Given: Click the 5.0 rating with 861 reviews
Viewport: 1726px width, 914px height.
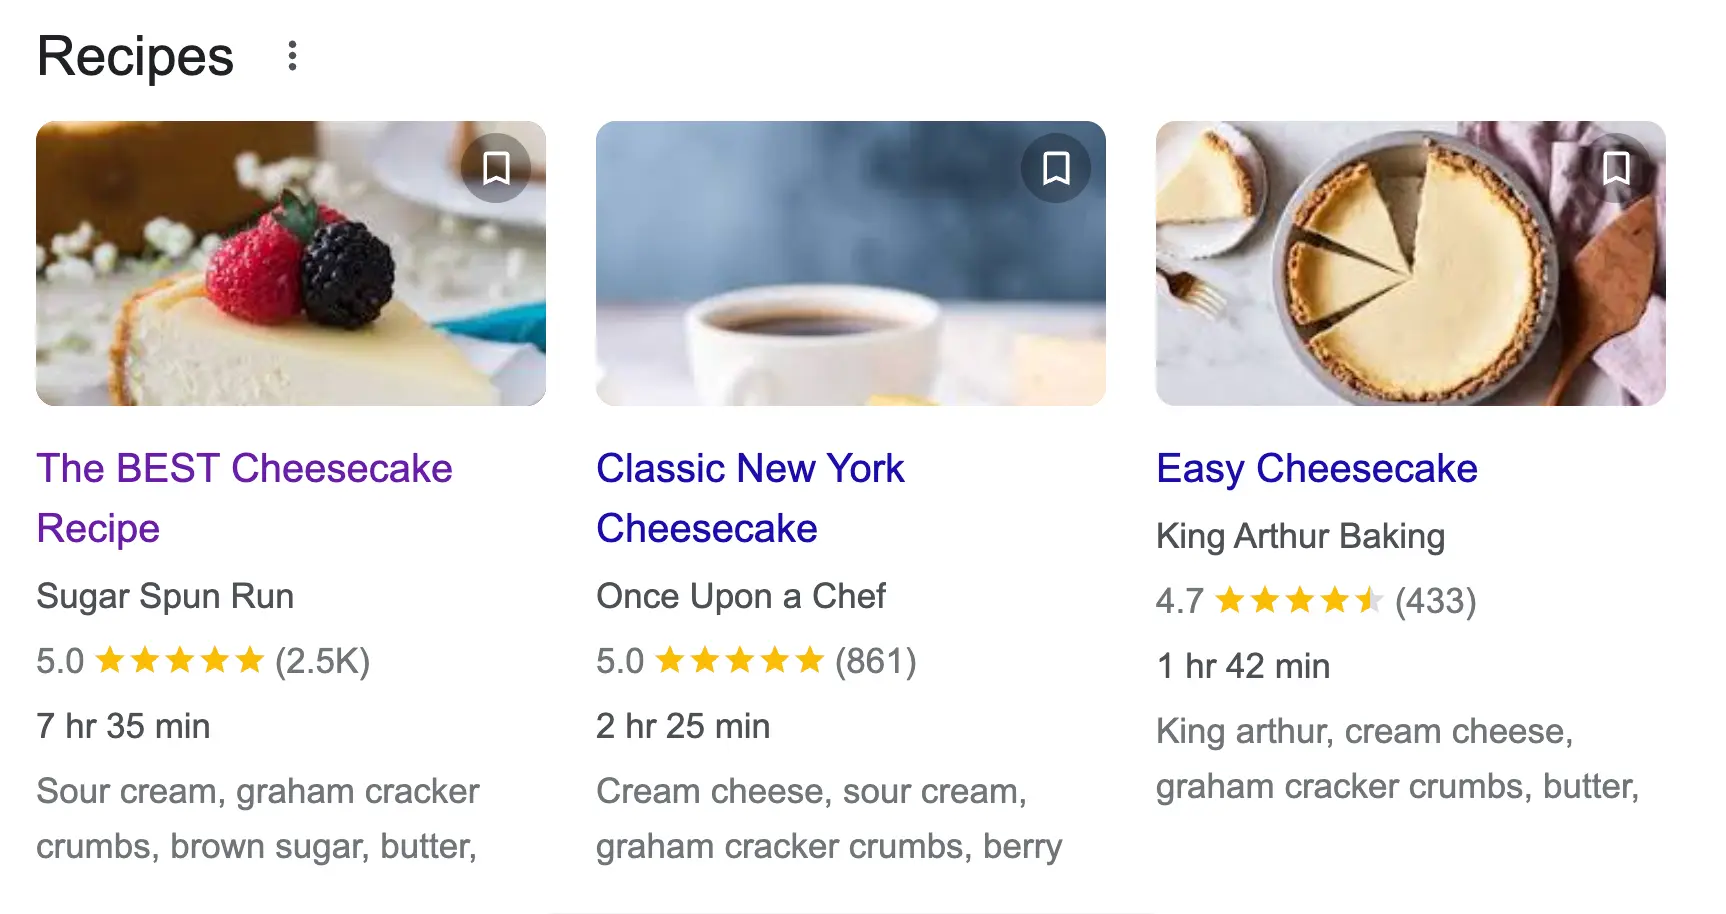Looking at the screenshot, I should click(x=756, y=661).
